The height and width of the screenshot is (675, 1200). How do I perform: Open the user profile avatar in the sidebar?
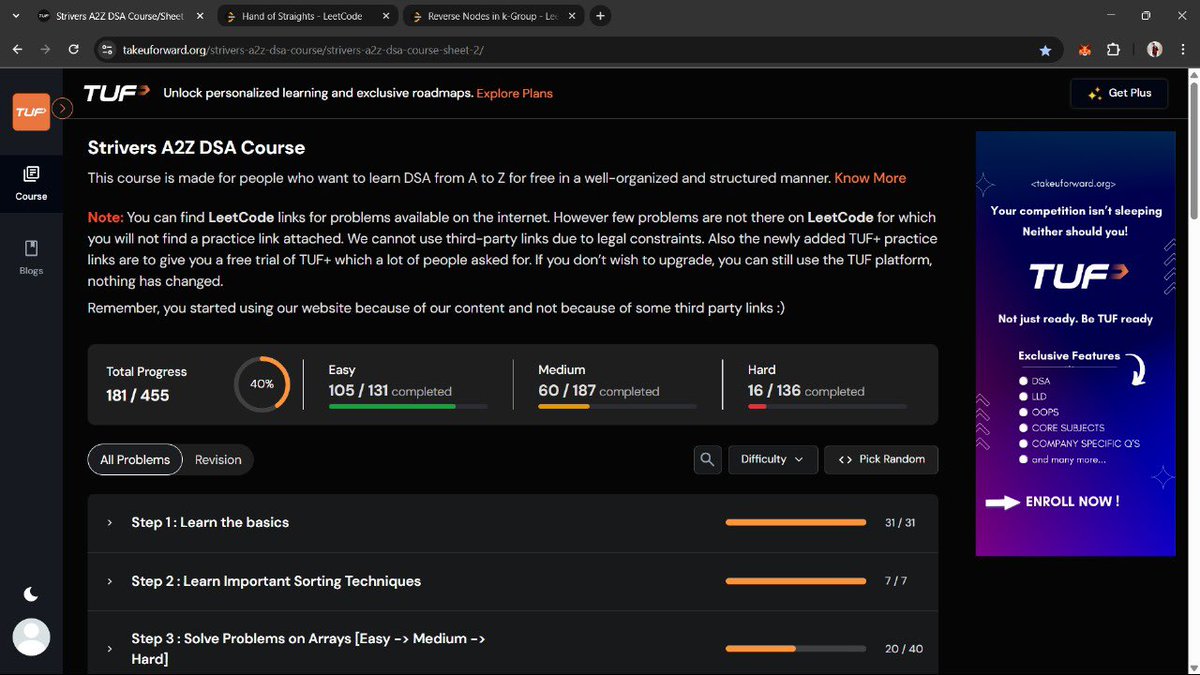point(31,637)
